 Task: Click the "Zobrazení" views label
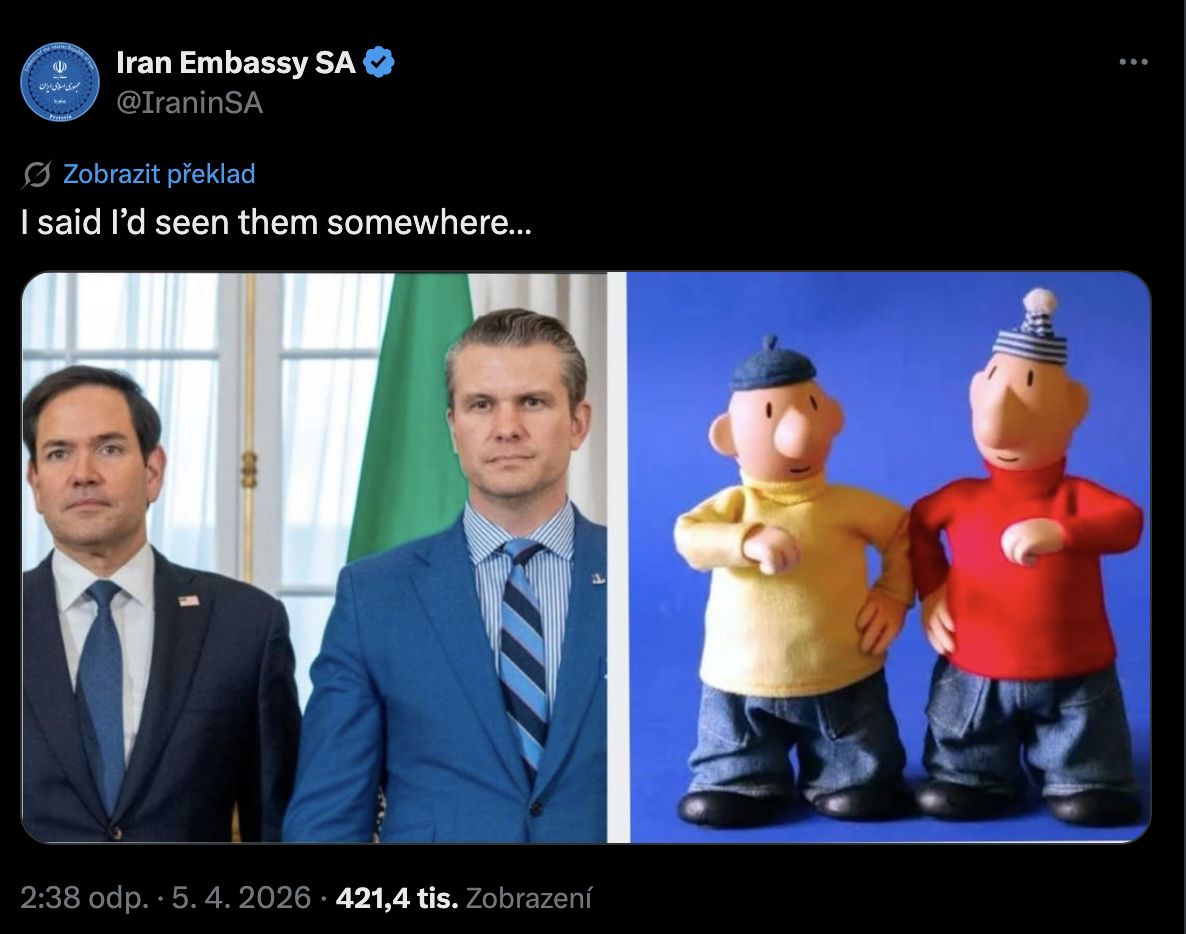529,898
